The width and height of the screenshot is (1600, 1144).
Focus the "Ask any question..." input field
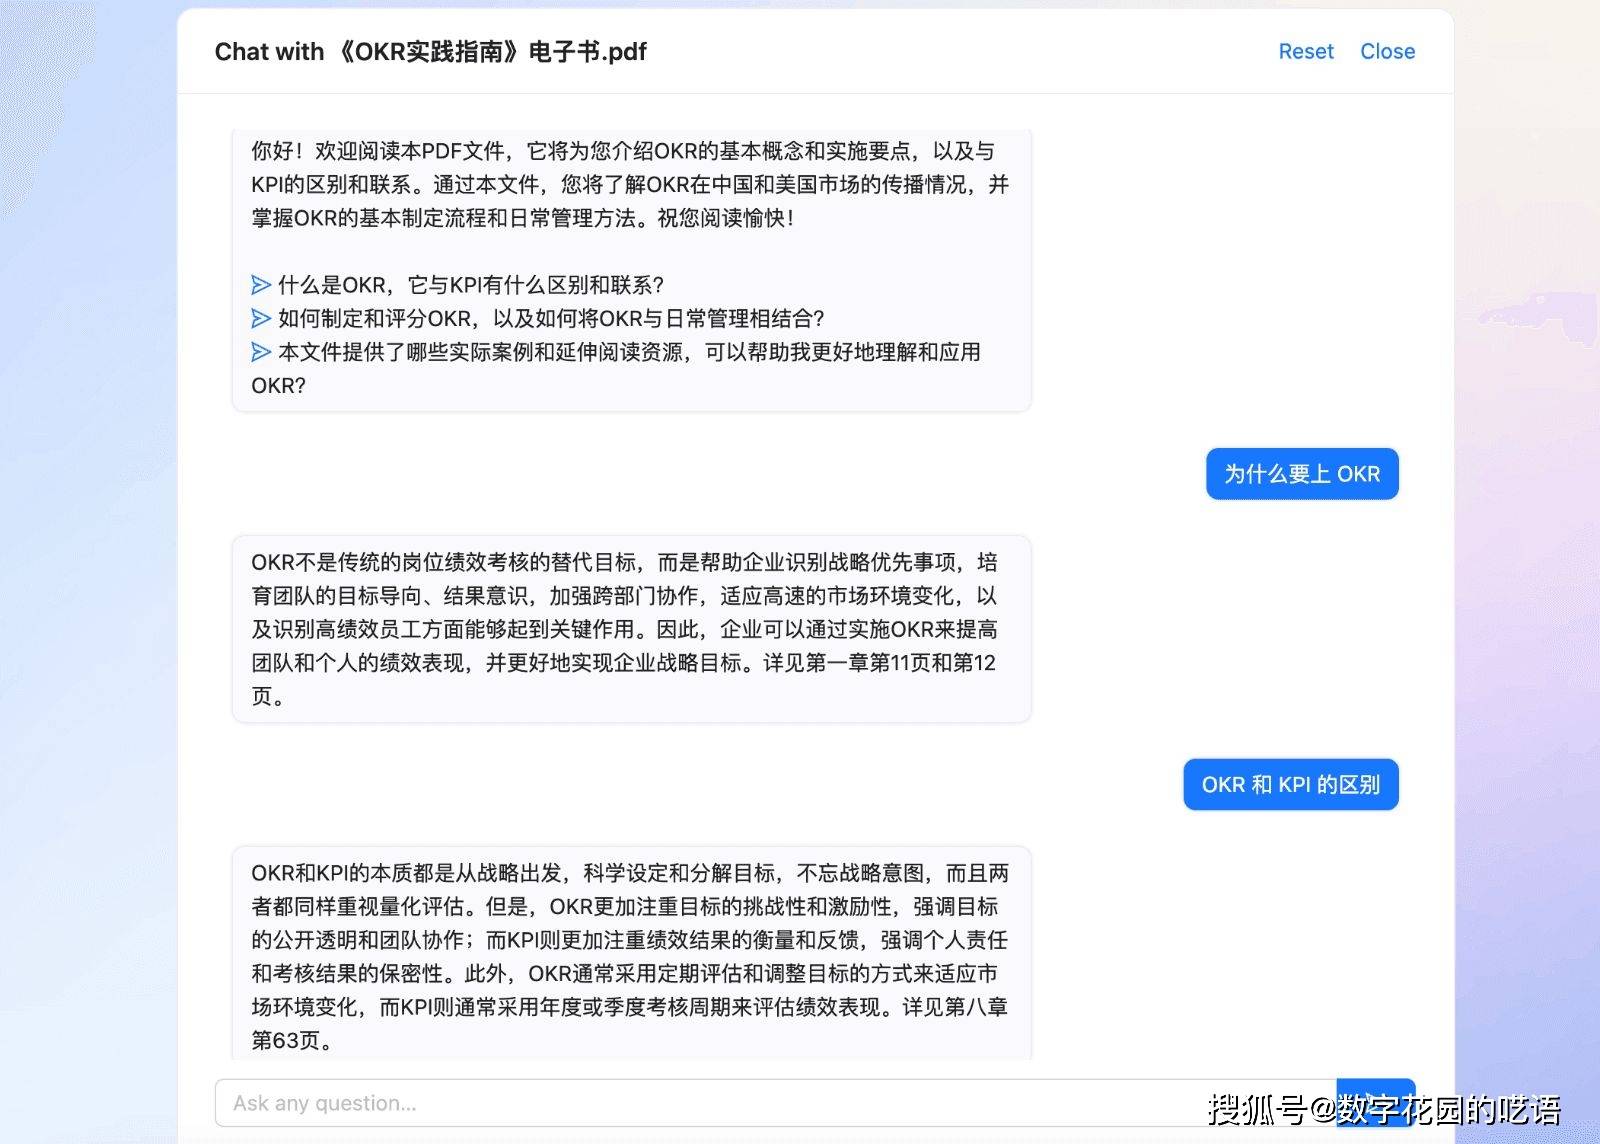pos(770,1103)
